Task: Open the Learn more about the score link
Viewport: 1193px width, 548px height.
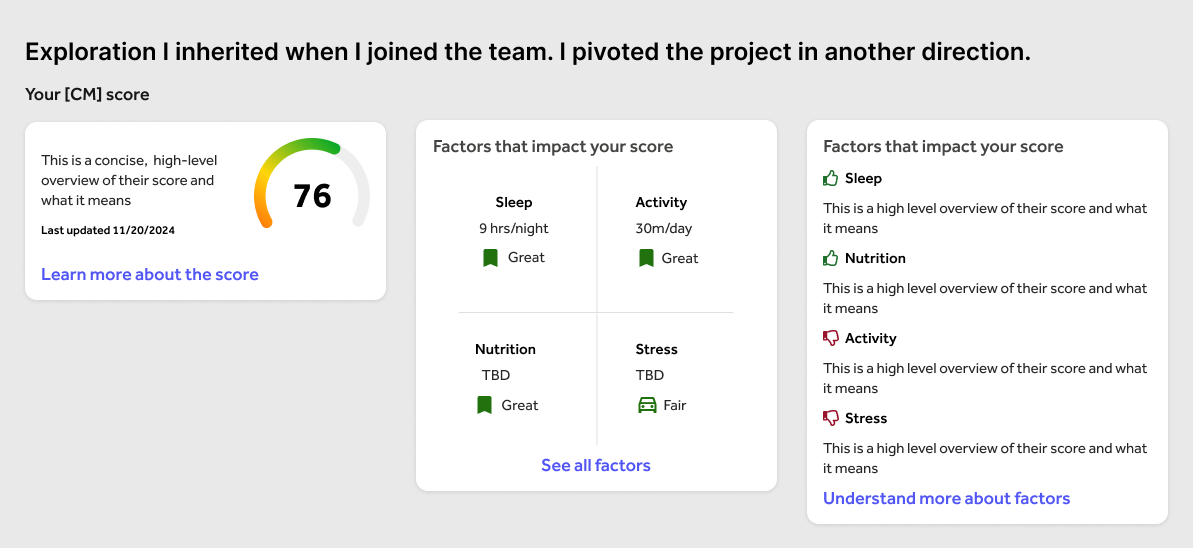Action: click(150, 274)
